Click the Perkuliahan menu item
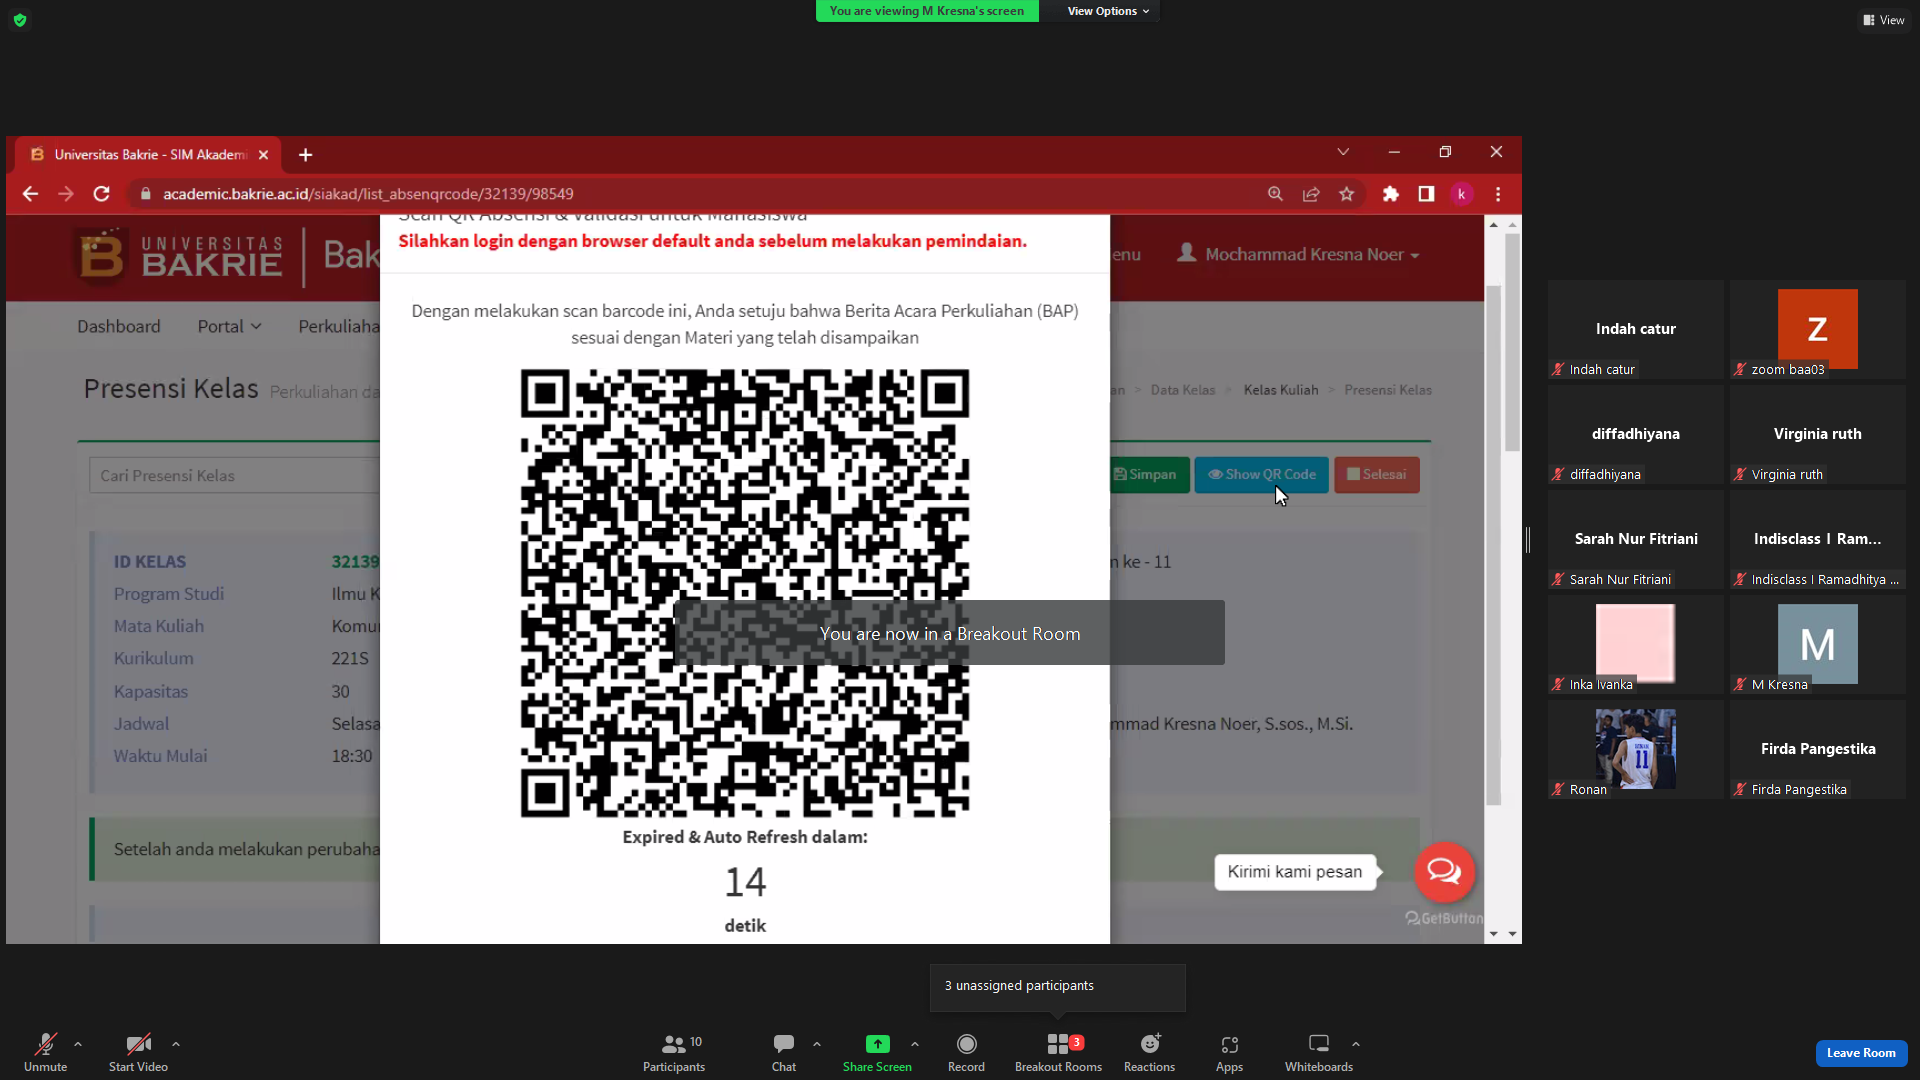 click(339, 327)
